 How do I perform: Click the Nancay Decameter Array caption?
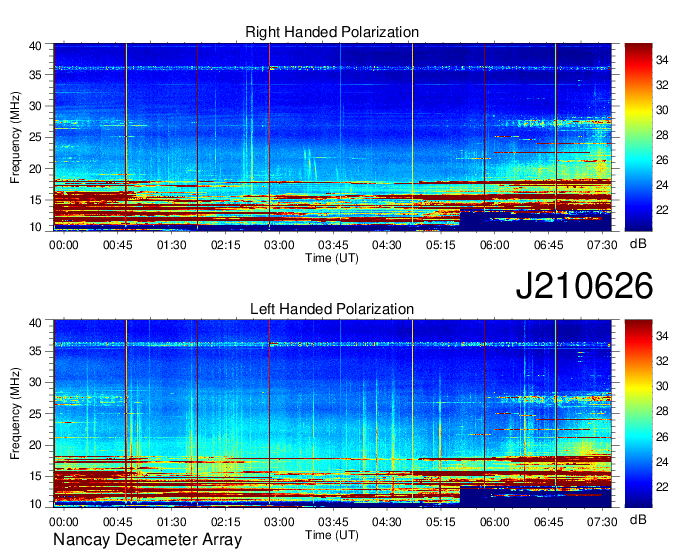tap(147, 540)
